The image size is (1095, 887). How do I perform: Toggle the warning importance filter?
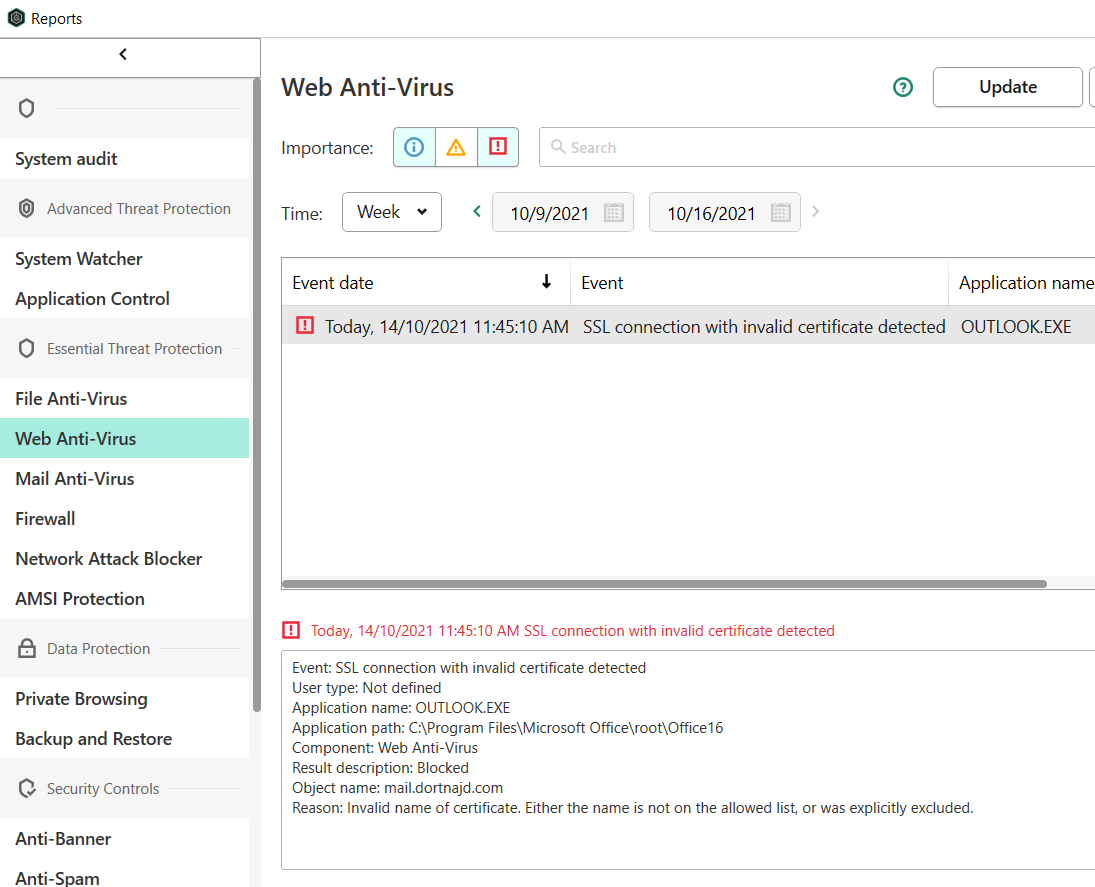pyautogui.click(x=456, y=147)
